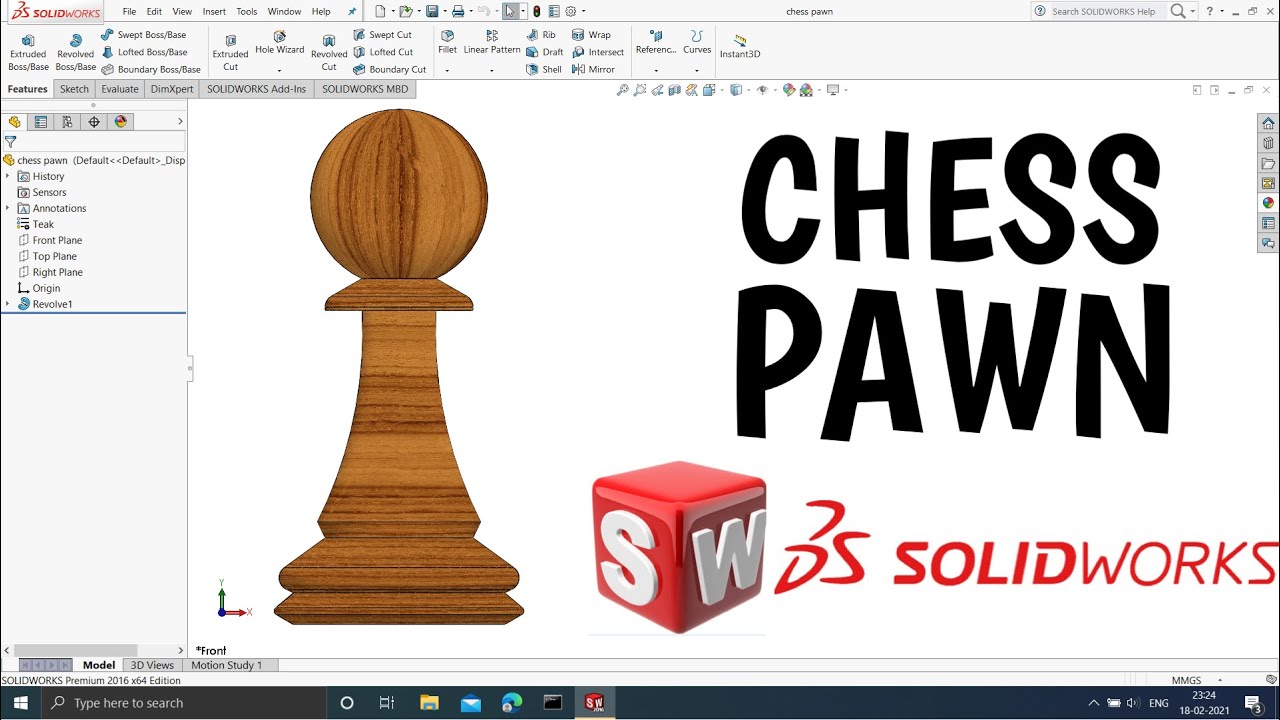Switch to PropertyManager tab
The width and height of the screenshot is (1280, 720).
coord(41,122)
